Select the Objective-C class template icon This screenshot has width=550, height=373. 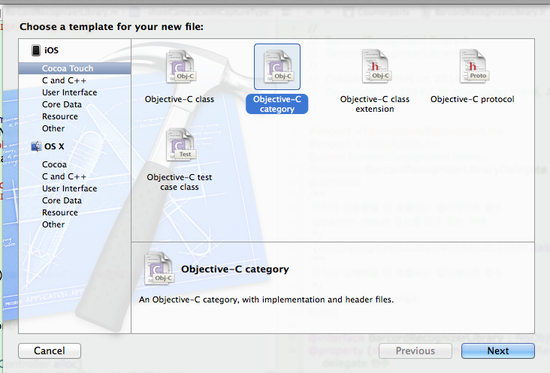(180, 67)
